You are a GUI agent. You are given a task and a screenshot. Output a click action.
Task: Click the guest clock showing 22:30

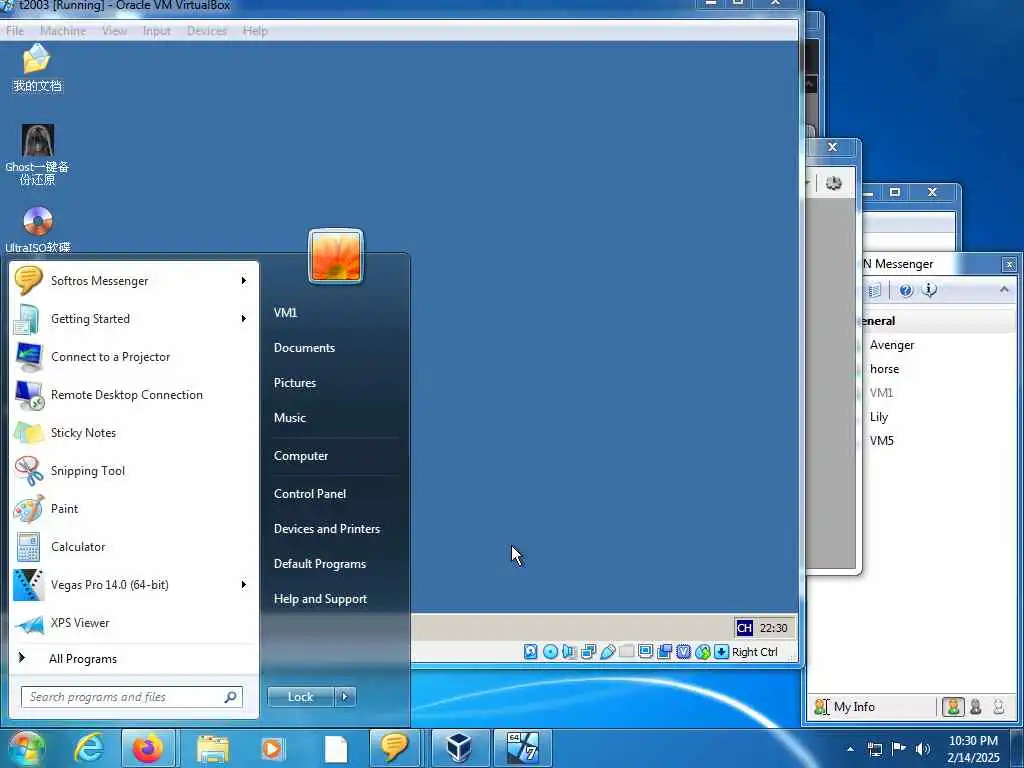(x=774, y=628)
